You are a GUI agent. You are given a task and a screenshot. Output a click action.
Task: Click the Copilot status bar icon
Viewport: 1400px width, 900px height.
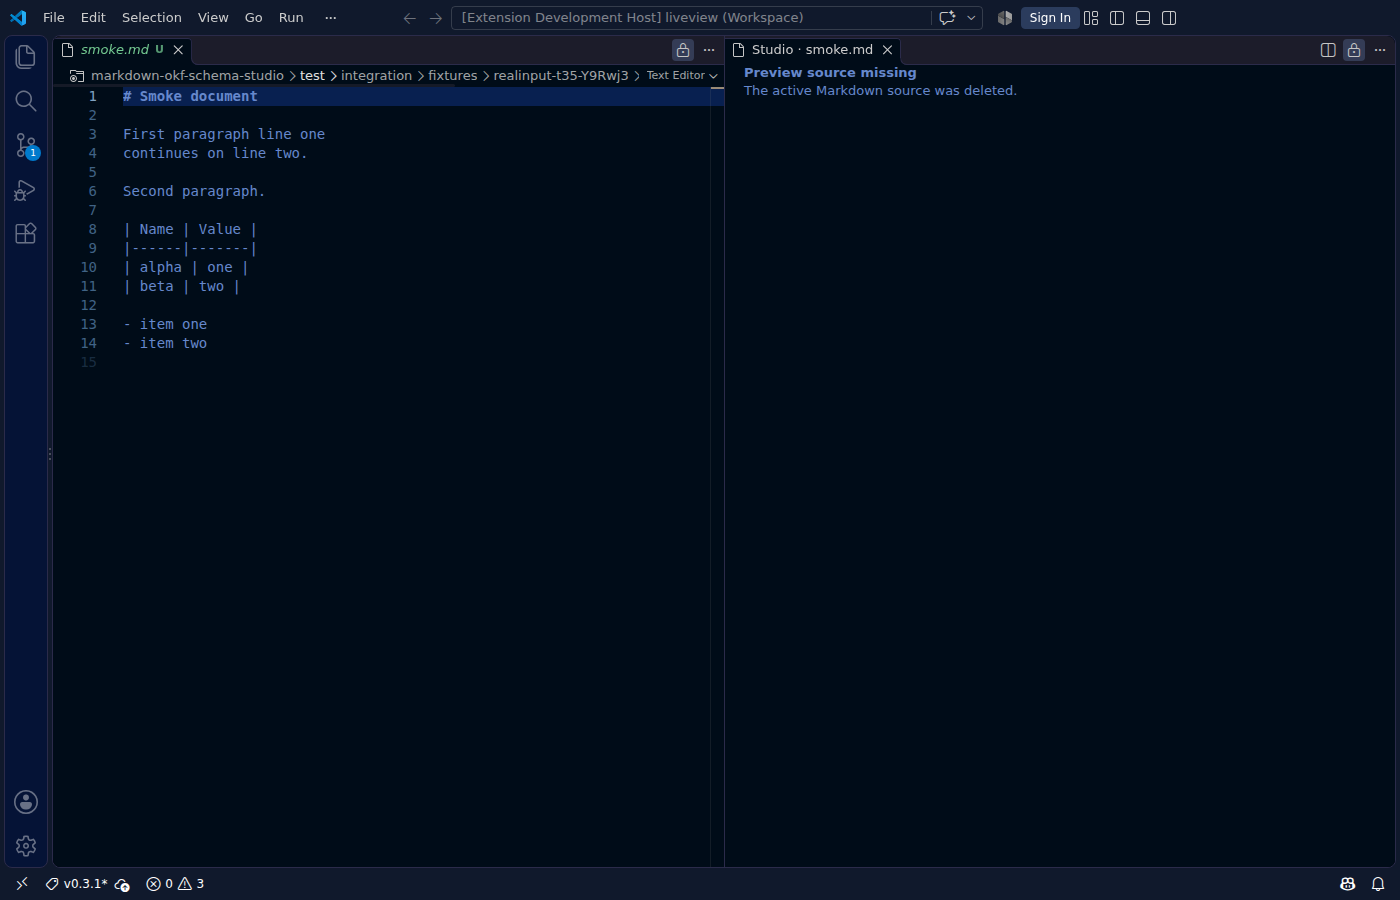(1348, 884)
